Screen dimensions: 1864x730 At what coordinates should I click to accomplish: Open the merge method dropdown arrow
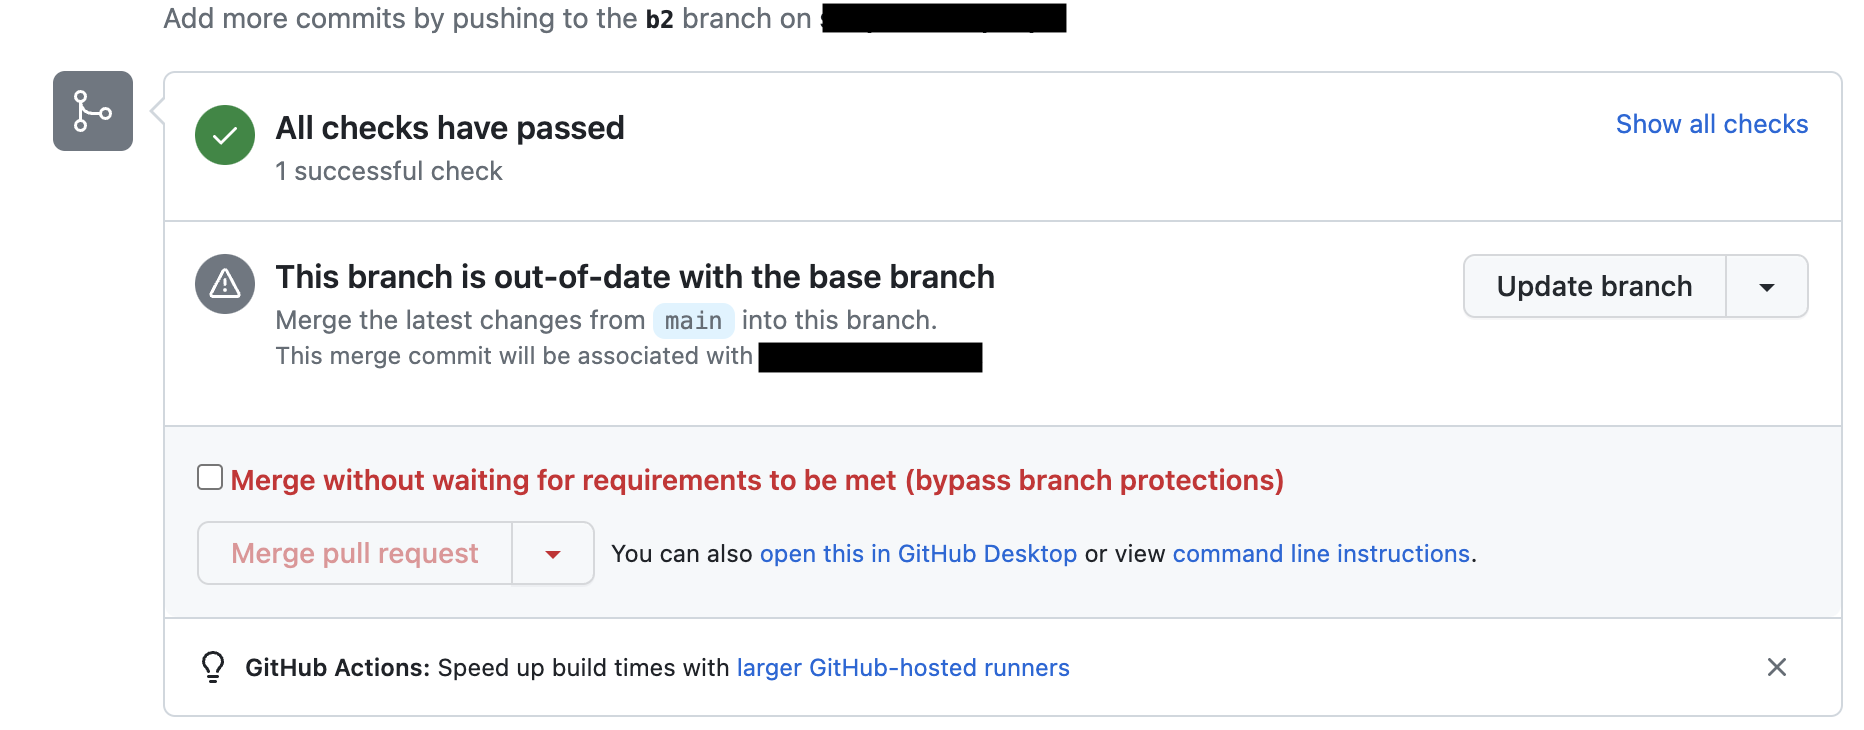[552, 553]
